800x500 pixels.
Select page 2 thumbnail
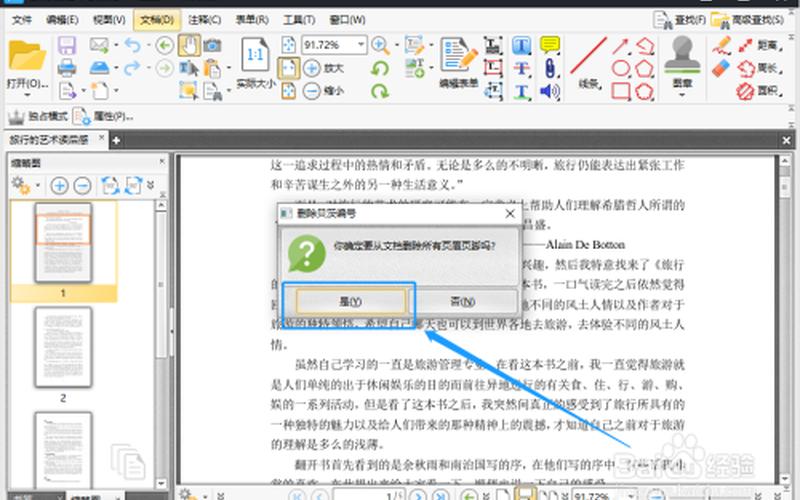pos(63,347)
